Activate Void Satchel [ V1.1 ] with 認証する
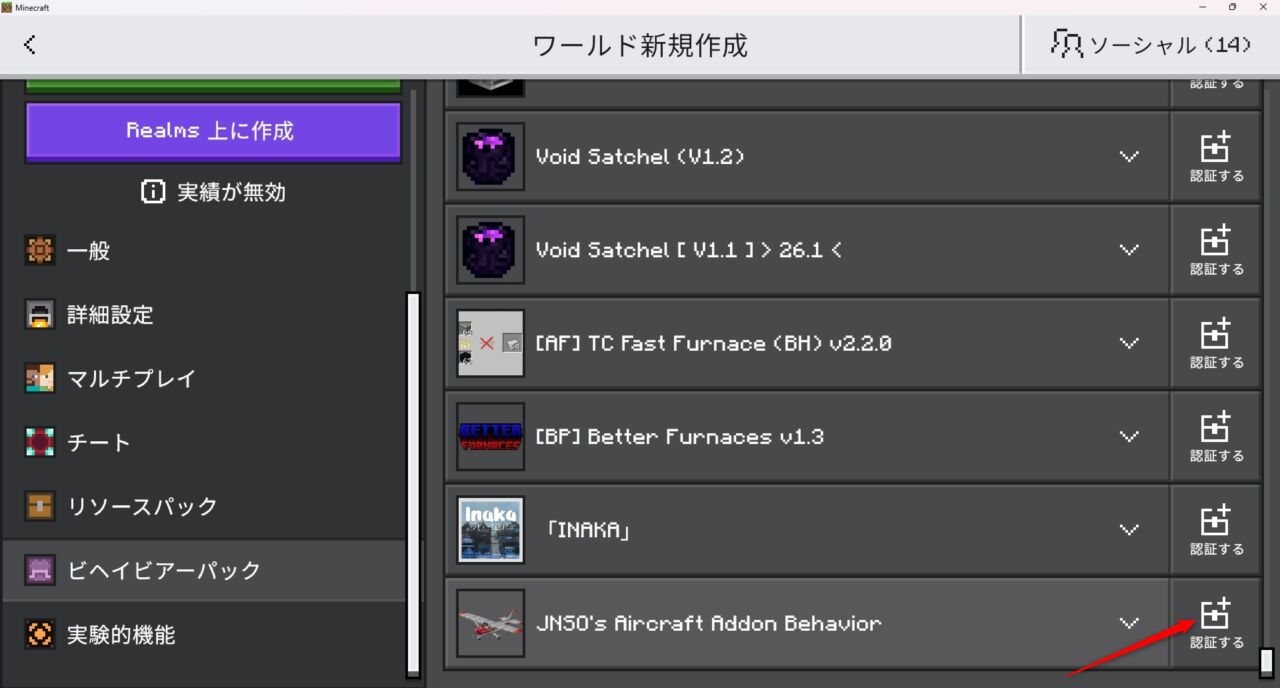The height and width of the screenshot is (688, 1280). [x=1216, y=250]
